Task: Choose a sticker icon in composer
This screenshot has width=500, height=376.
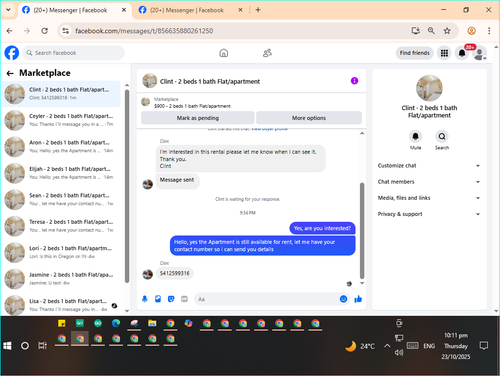Action: pos(171,299)
